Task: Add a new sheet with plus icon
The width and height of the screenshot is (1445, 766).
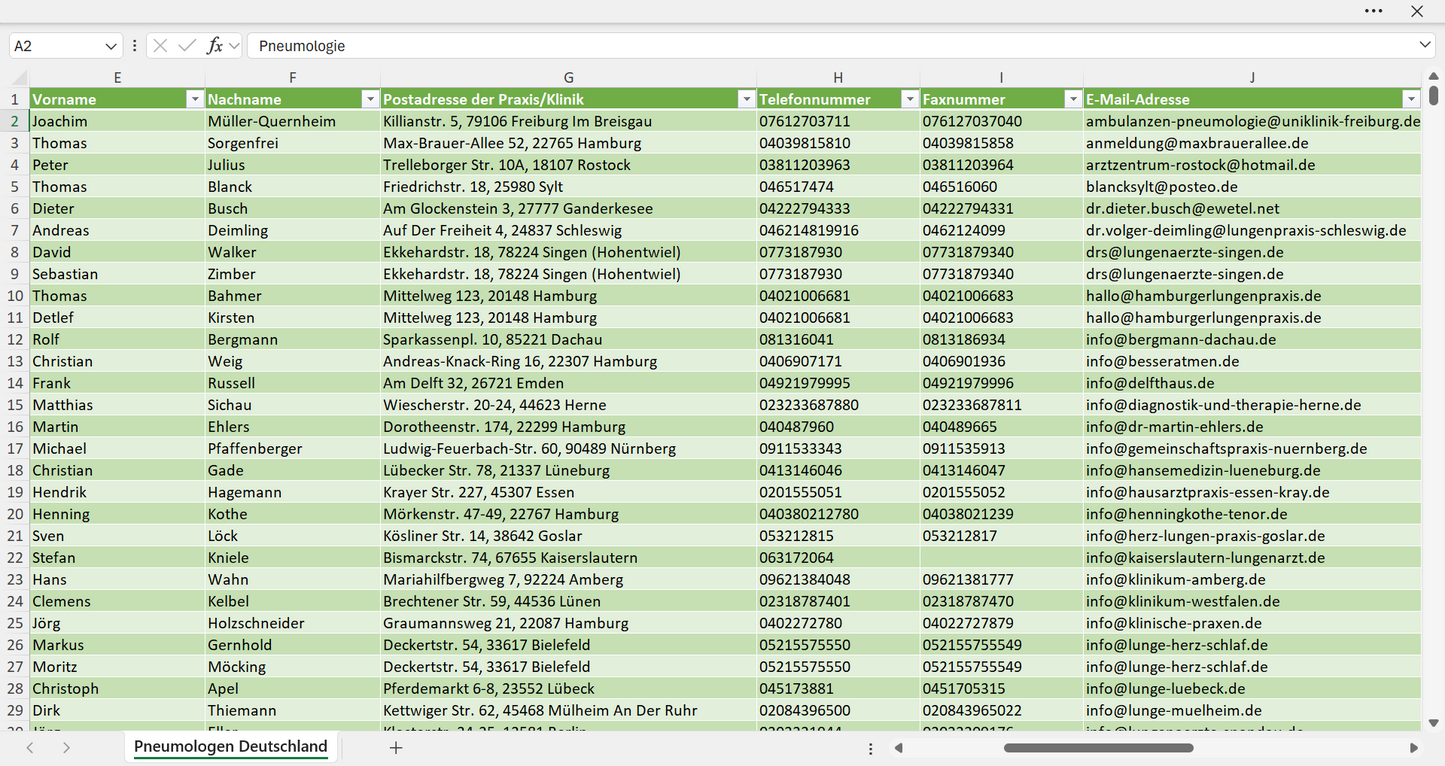Action: click(396, 747)
